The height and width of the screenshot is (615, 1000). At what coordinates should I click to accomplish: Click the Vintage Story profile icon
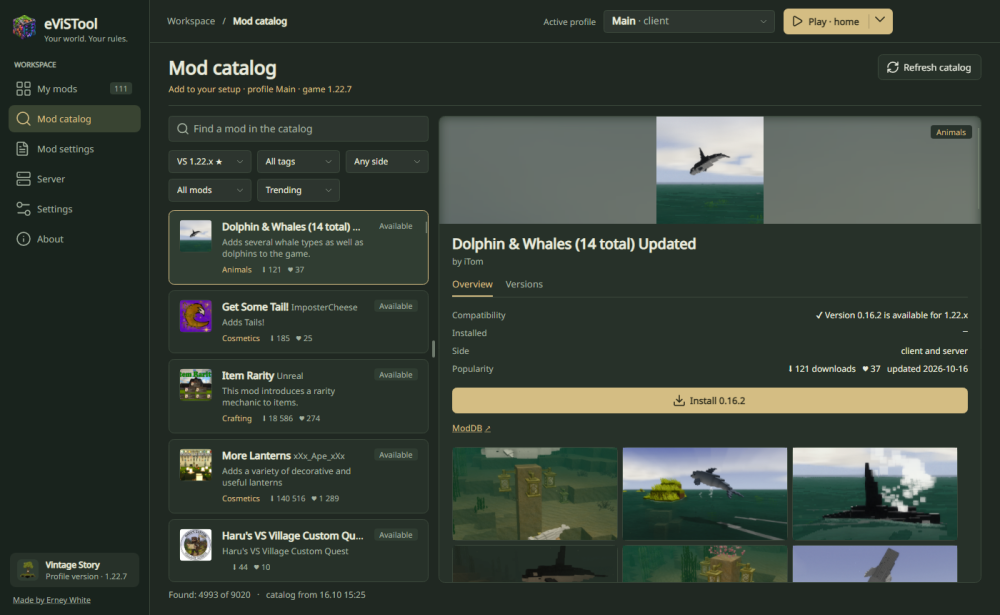tap(27, 569)
